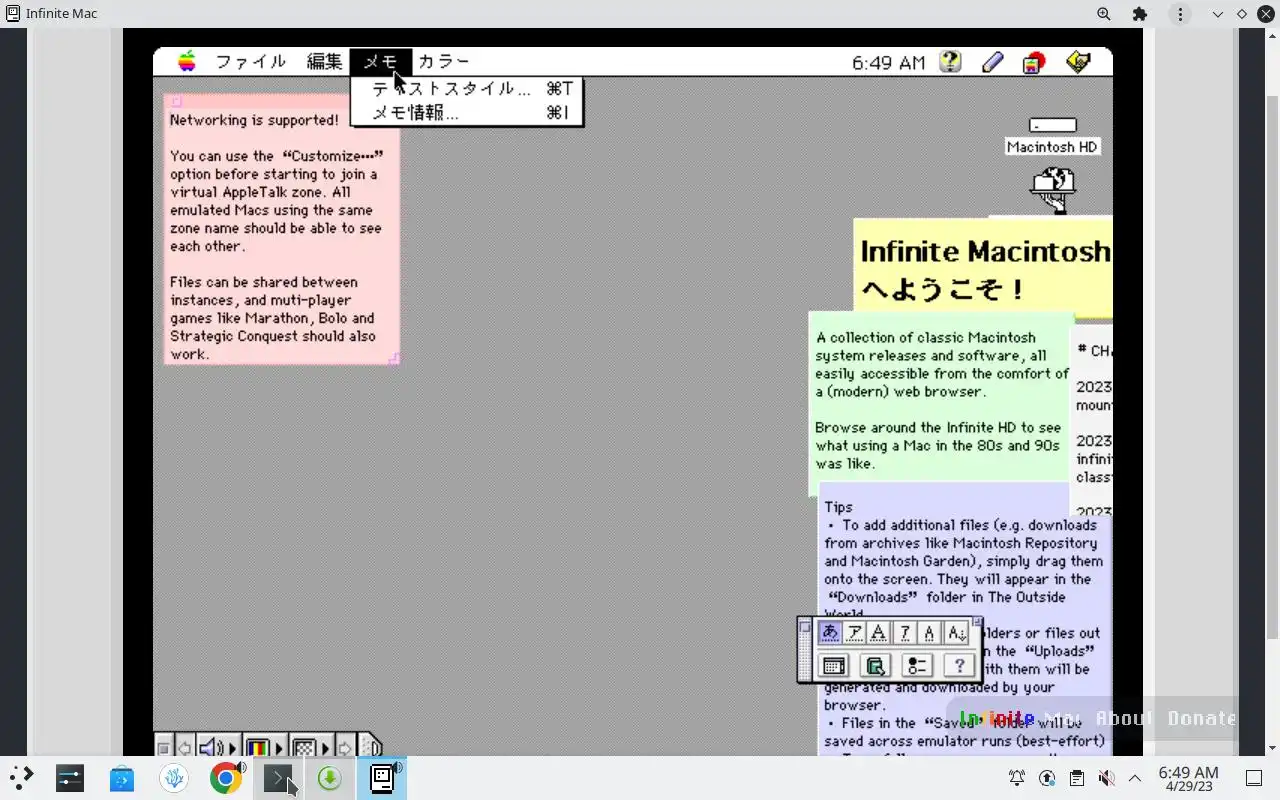Click the input palette collapse box
1280x800 pixels.
pyautogui.click(x=977, y=622)
